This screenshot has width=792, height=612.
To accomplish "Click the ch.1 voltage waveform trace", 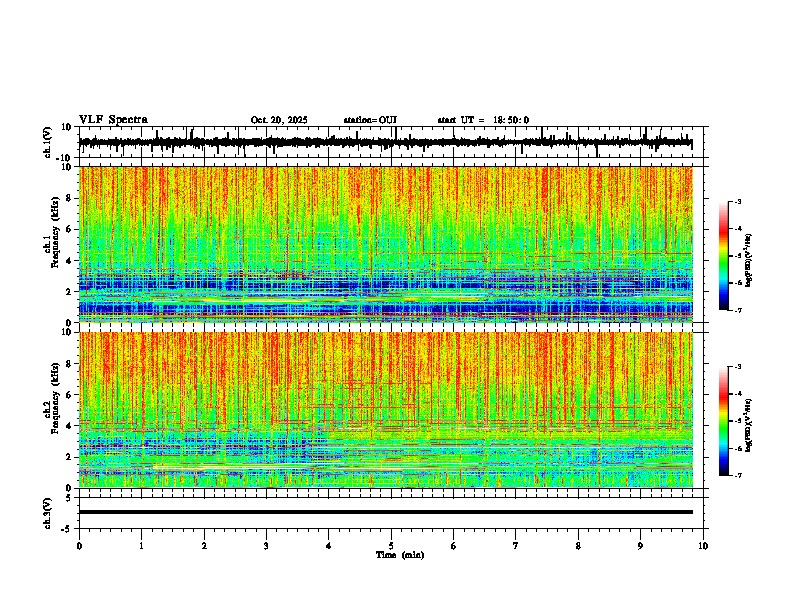I will coord(385,142).
